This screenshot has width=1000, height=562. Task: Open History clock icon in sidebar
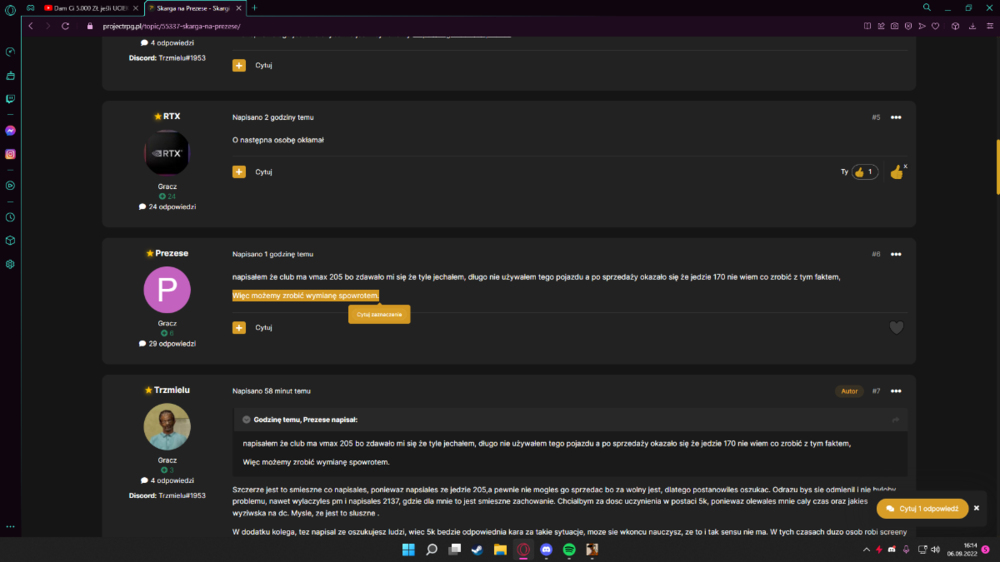pyautogui.click(x=10, y=218)
